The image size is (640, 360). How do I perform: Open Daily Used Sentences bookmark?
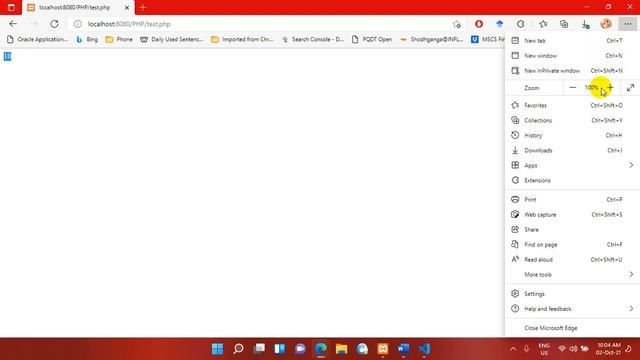[171, 39]
